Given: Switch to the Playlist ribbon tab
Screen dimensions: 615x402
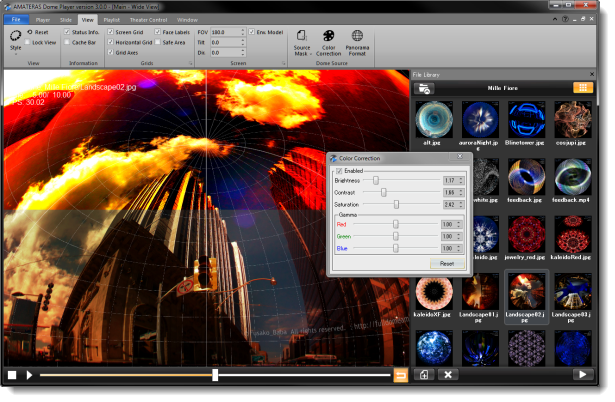Looking at the screenshot, I should point(112,20).
